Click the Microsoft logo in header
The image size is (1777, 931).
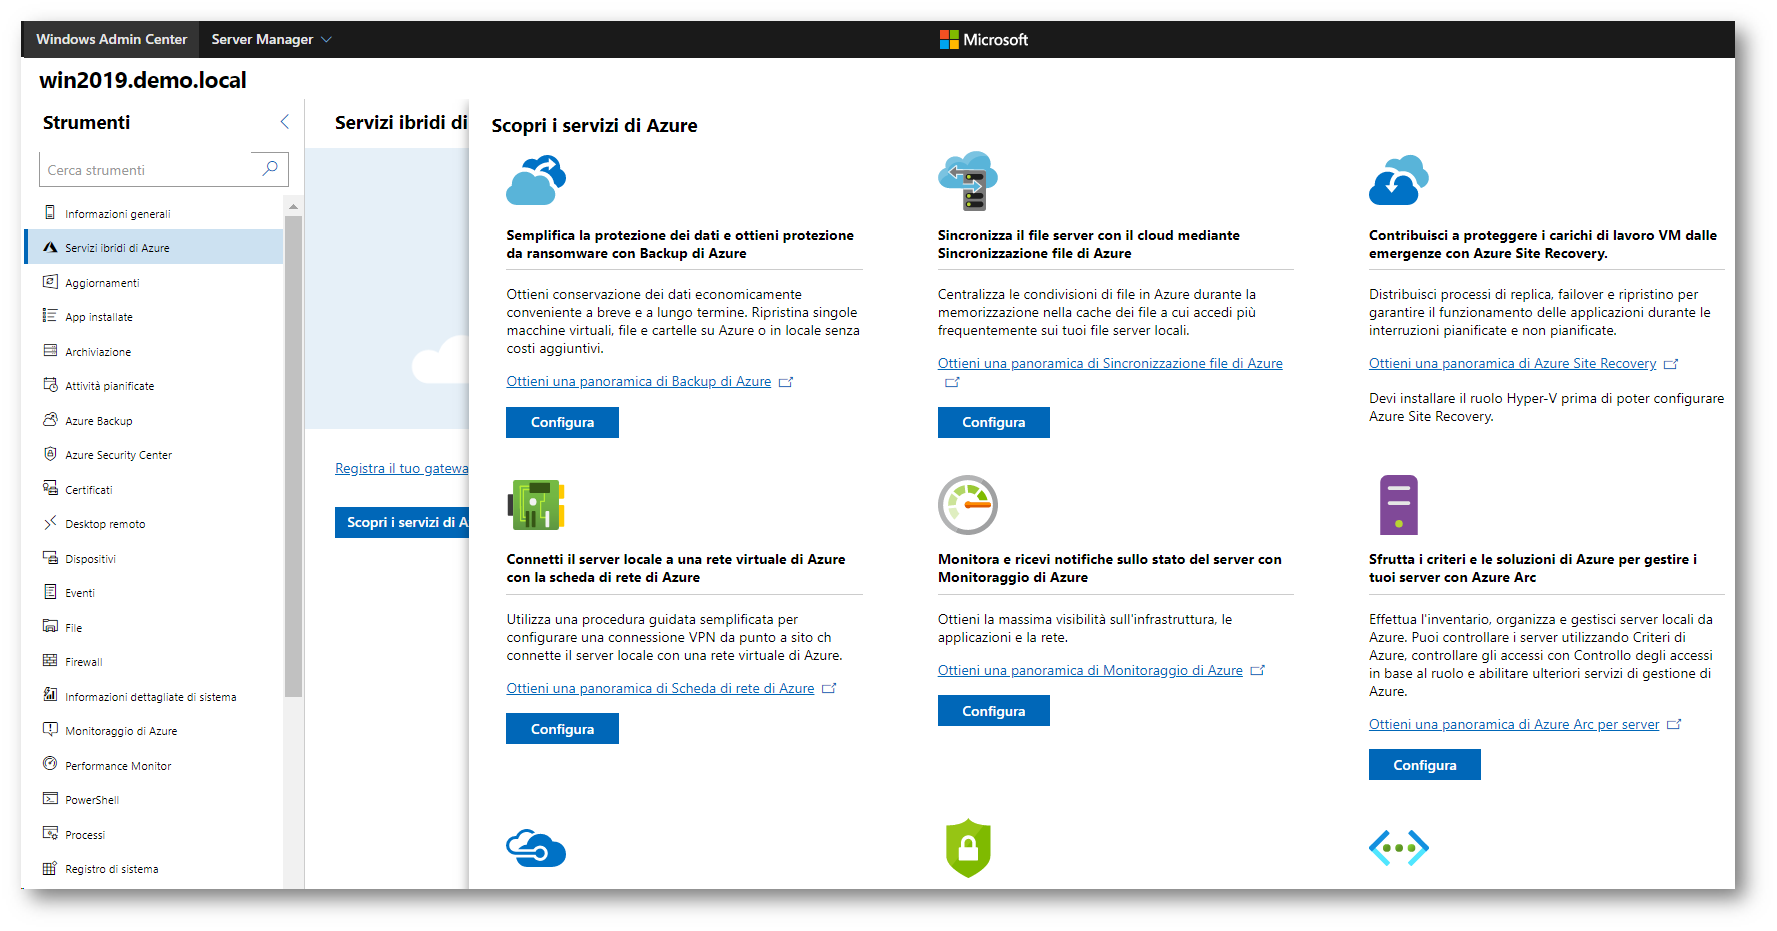[983, 40]
